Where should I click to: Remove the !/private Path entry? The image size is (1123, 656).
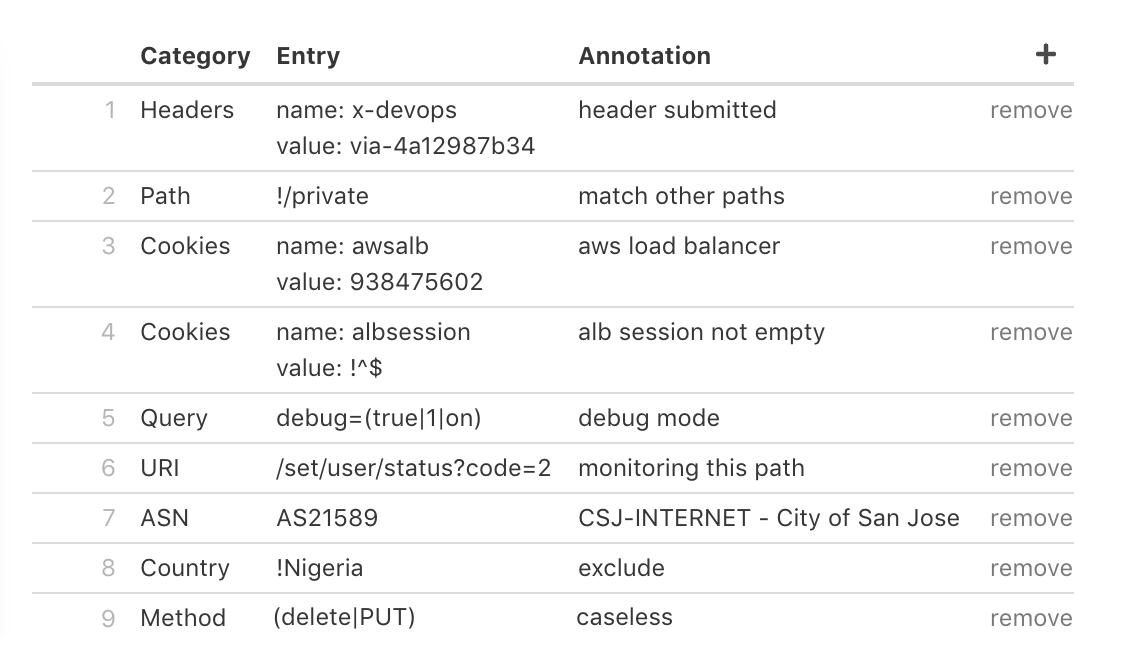point(1030,197)
